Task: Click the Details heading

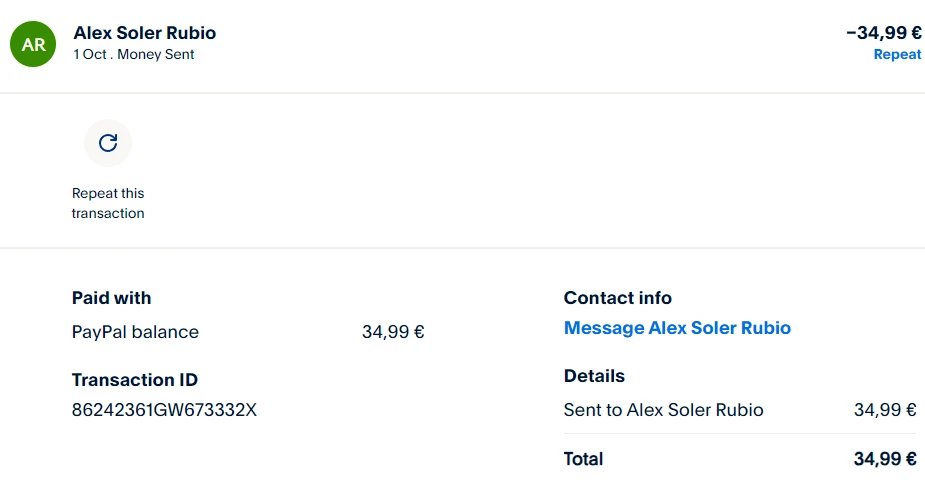Action: 594,376
